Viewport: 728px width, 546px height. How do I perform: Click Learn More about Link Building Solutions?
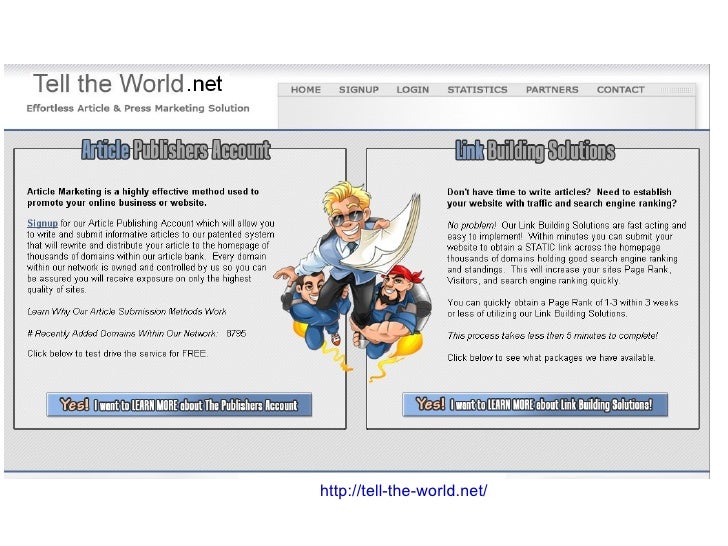tap(535, 404)
